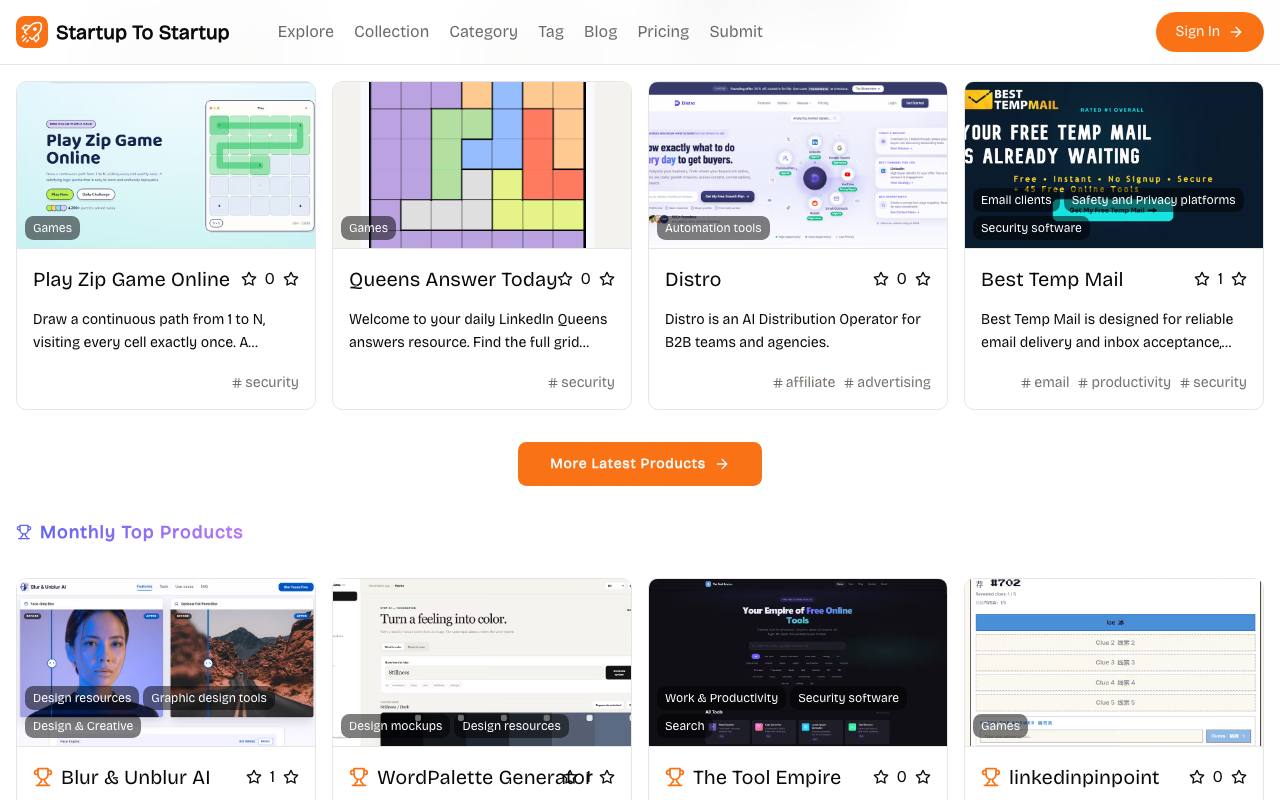Click the star before Distro's count
The width and height of the screenshot is (1280, 800).
[881, 279]
